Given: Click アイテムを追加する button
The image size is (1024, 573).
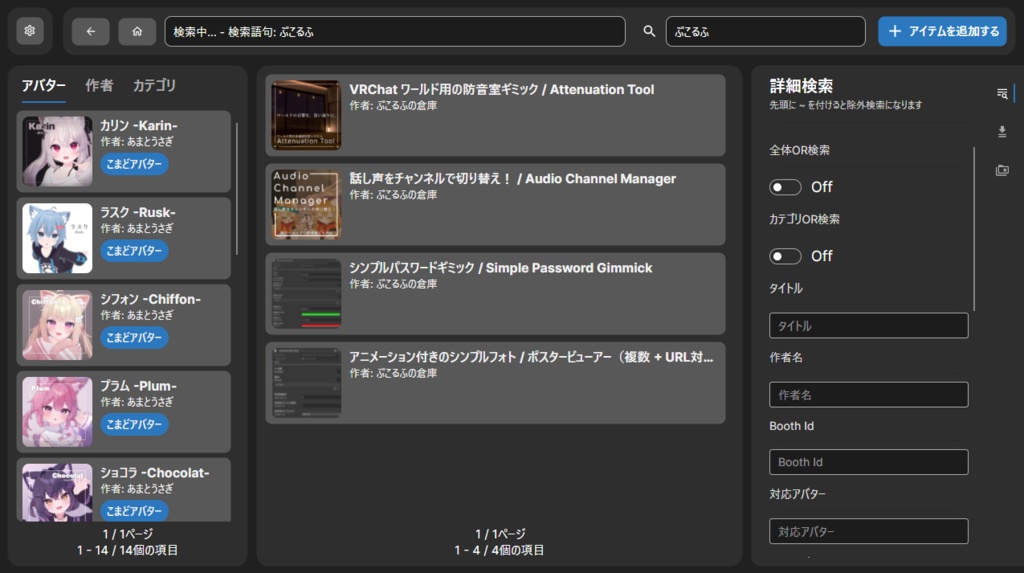Looking at the screenshot, I should tap(942, 31).
